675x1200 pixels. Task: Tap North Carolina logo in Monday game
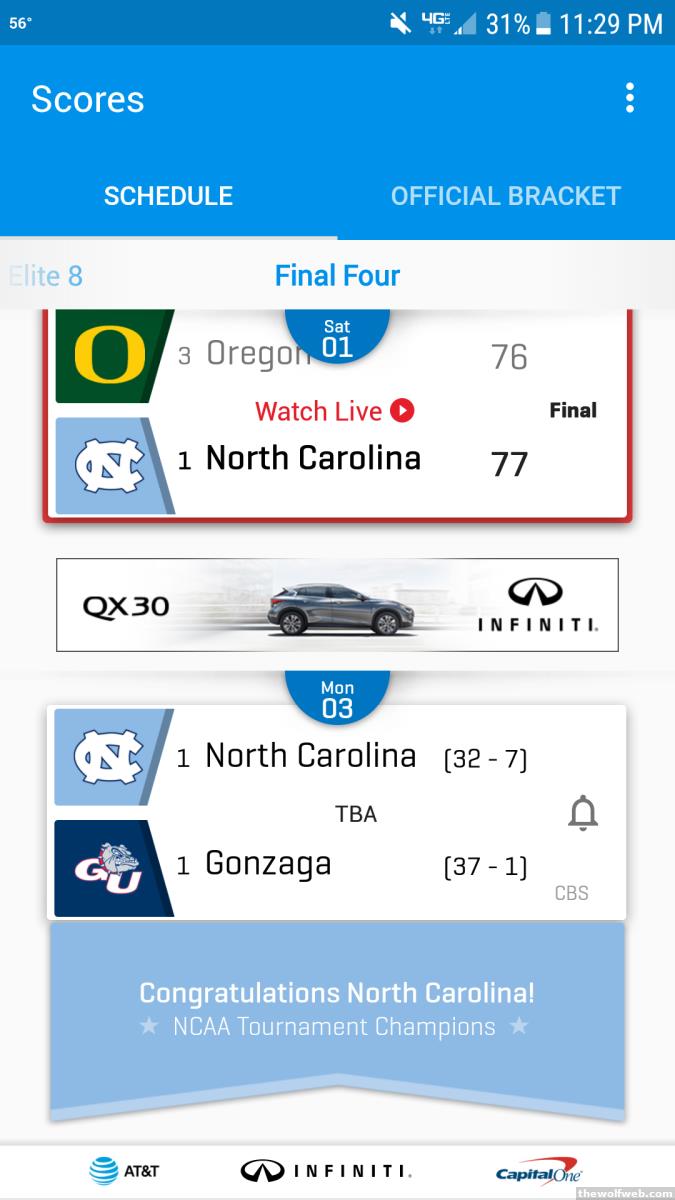point(107,757)
